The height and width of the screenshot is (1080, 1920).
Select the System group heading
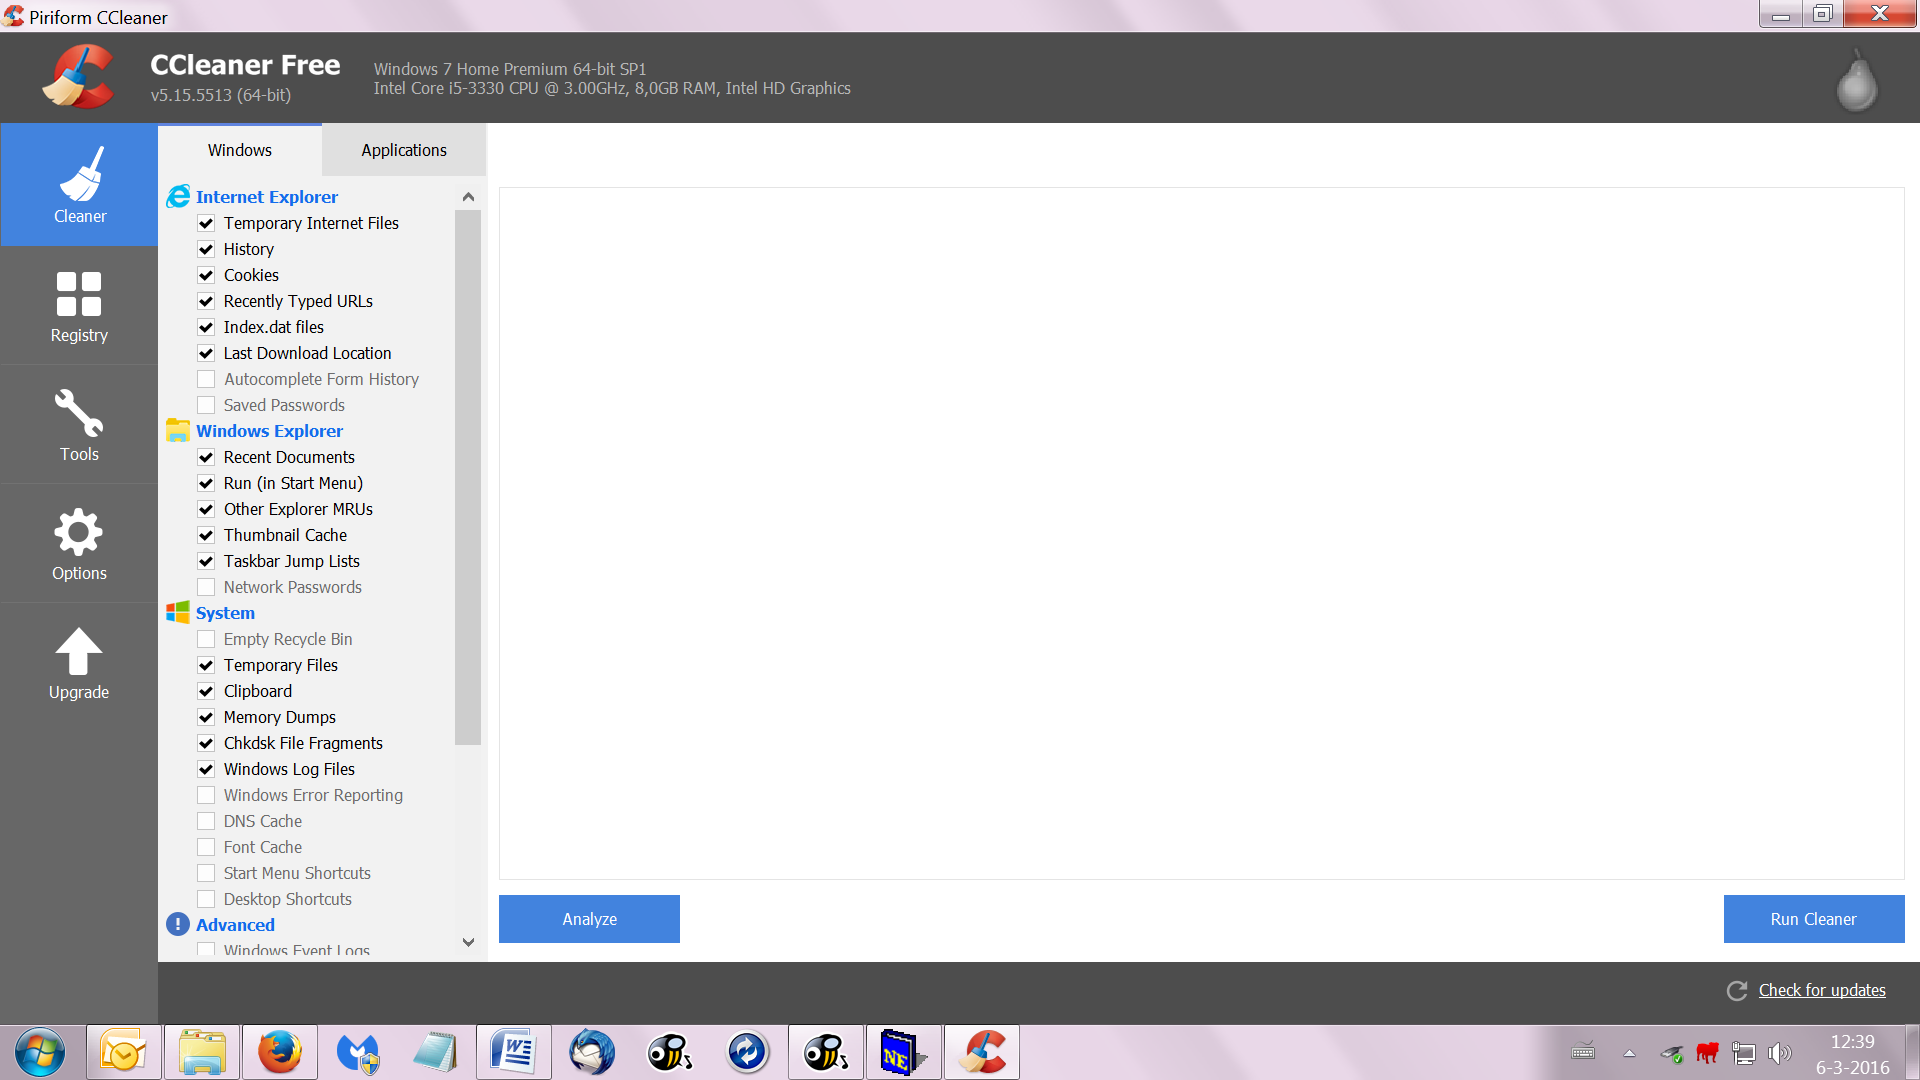click(225, 613)
